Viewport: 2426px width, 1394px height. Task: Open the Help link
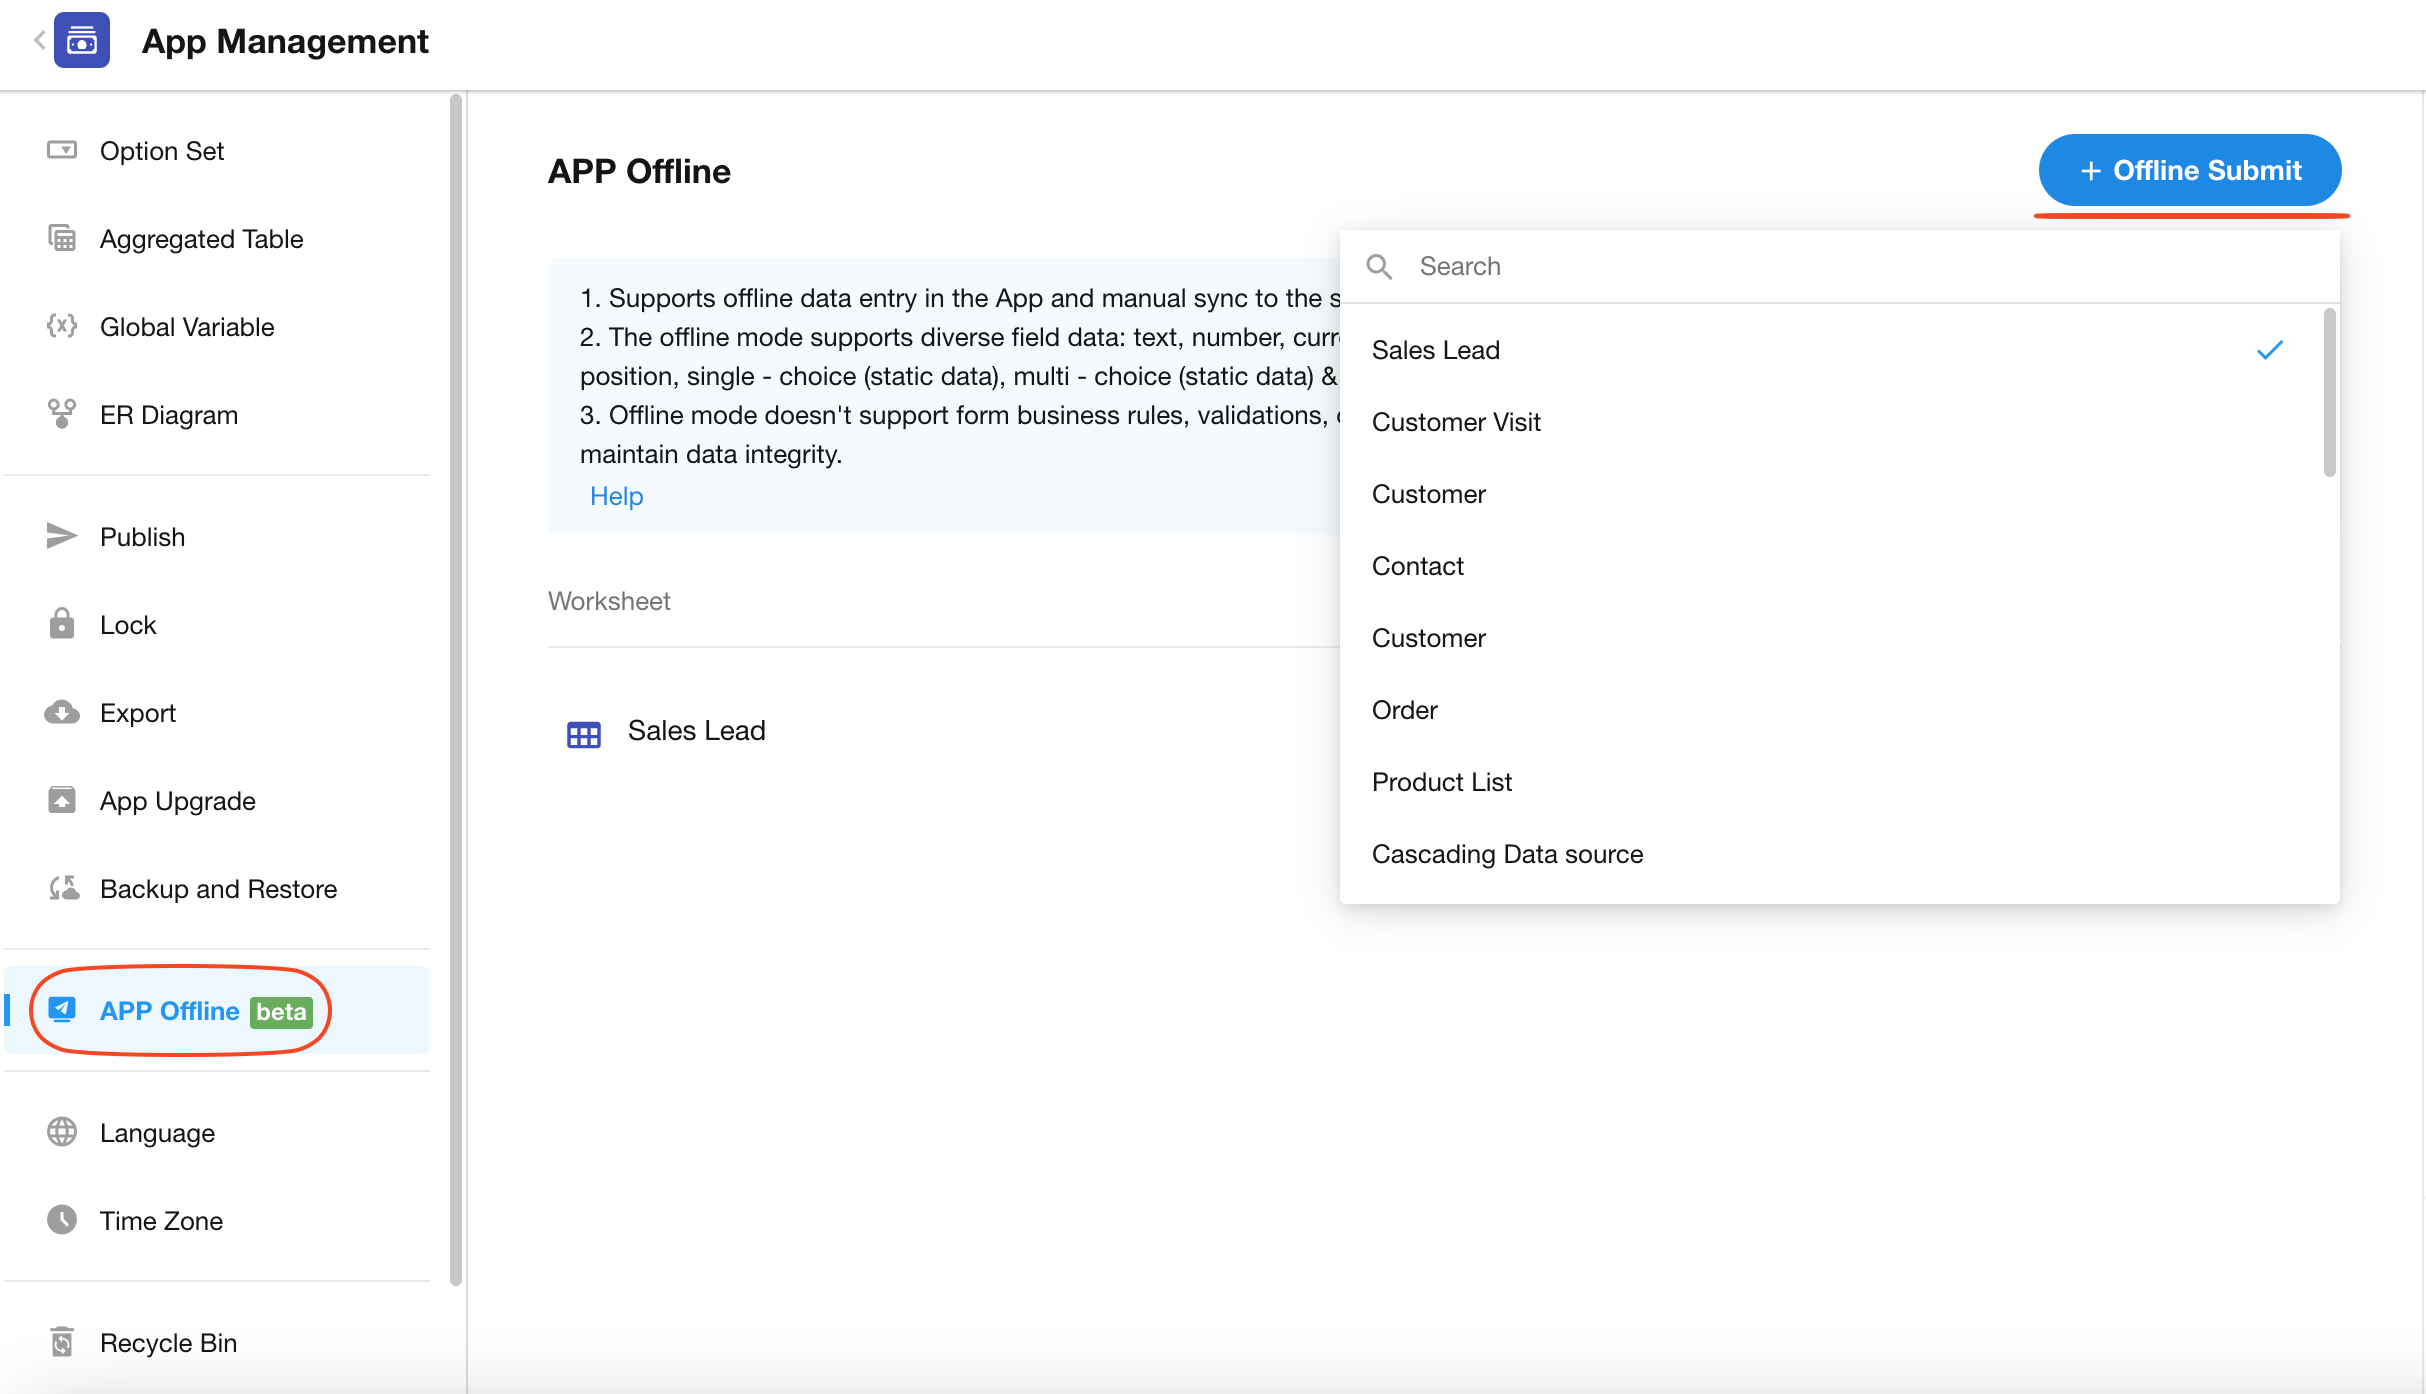(x=616, y=496)
